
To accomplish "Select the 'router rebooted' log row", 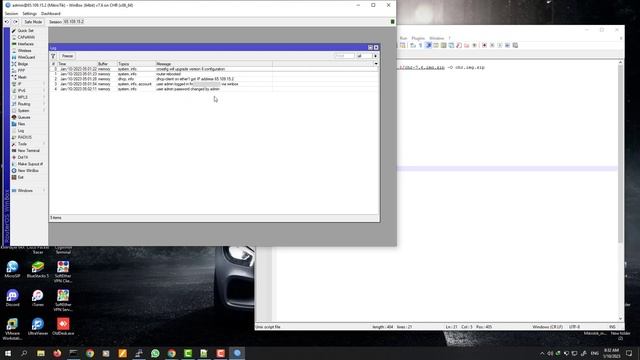I will pyautogui.click(x=214, y=74).
